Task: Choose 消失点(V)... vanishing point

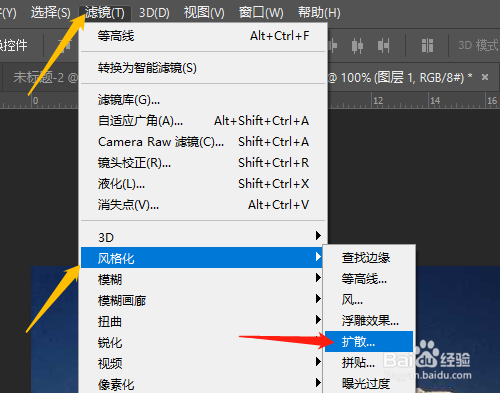Action: coord(203,205)
